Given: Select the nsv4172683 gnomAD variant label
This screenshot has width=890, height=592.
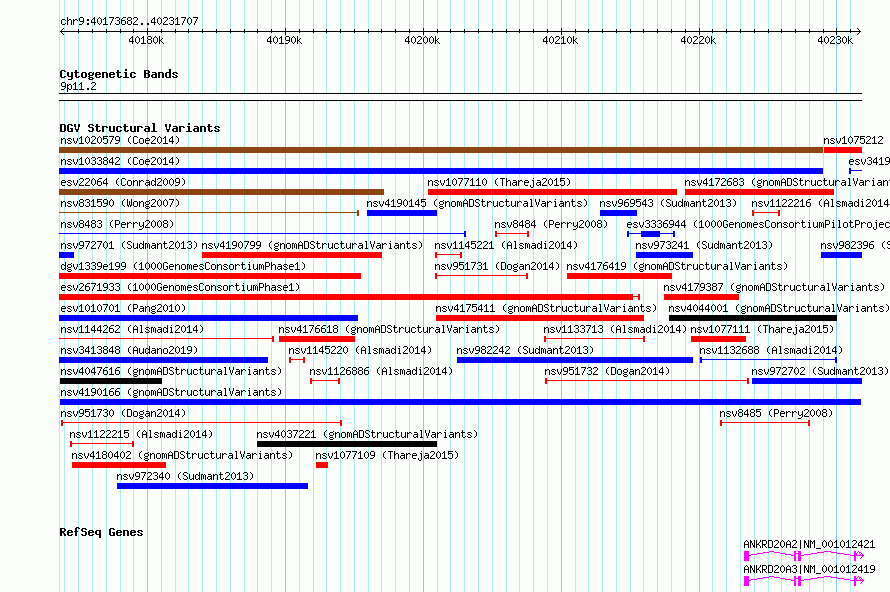Looking at the screenshot, I should tap(787, 182).
